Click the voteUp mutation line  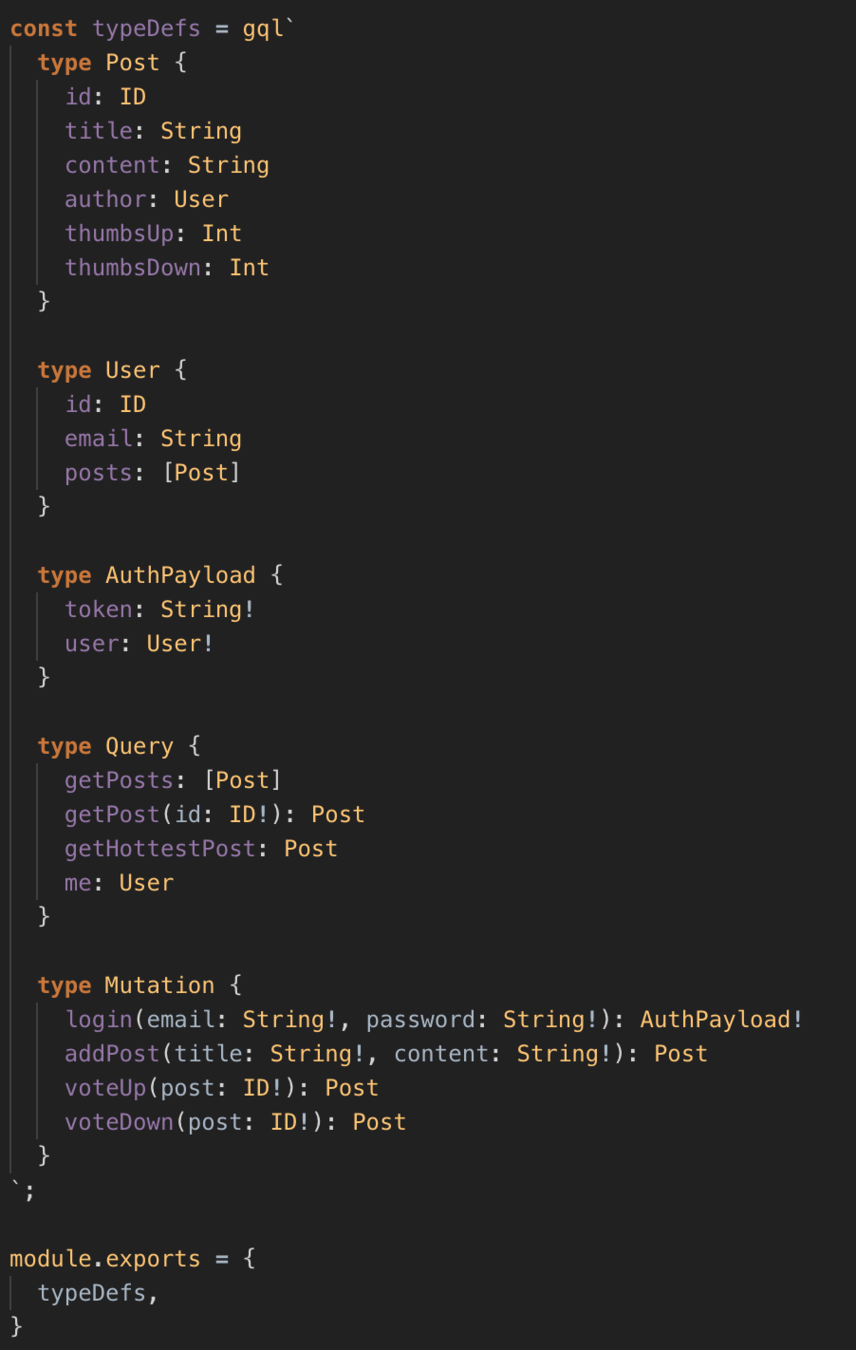[x=222, y=1087]
